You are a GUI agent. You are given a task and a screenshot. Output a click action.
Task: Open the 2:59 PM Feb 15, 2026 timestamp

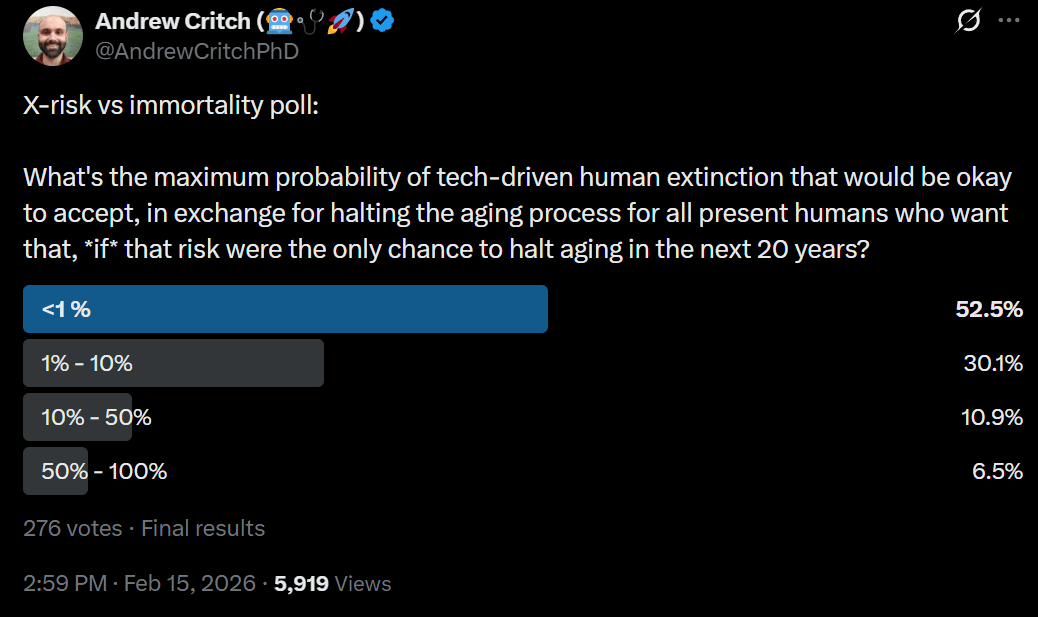pyautogui.click(x=139, y=583)
